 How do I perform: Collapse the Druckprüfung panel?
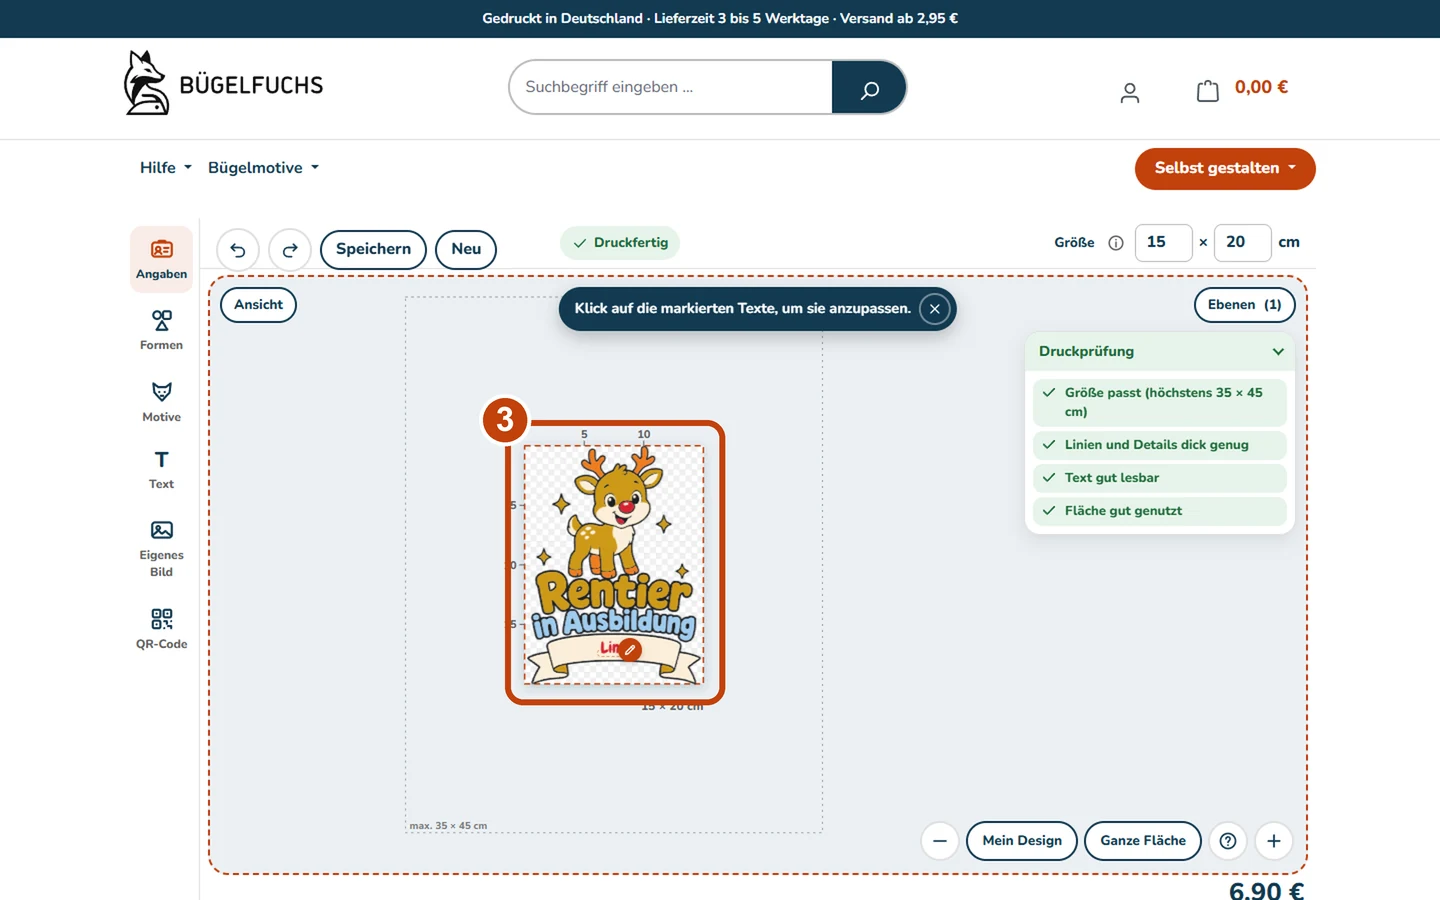coord(1278,352)
